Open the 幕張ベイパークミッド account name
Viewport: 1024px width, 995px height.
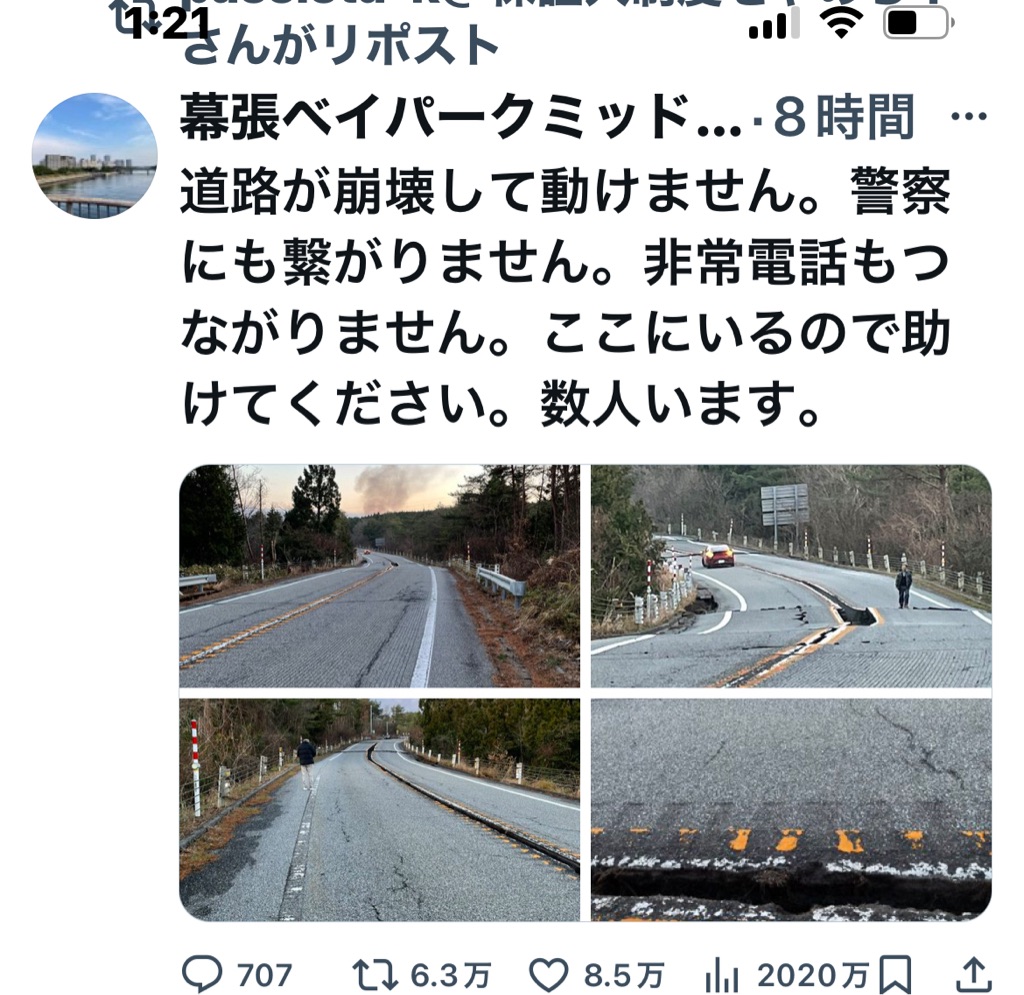[461, 118]
